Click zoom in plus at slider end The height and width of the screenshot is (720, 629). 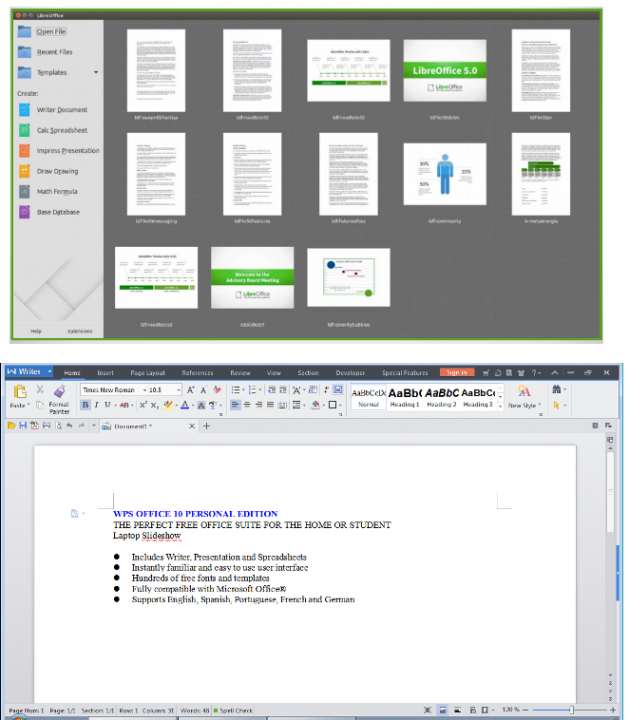tap(613, 710)
